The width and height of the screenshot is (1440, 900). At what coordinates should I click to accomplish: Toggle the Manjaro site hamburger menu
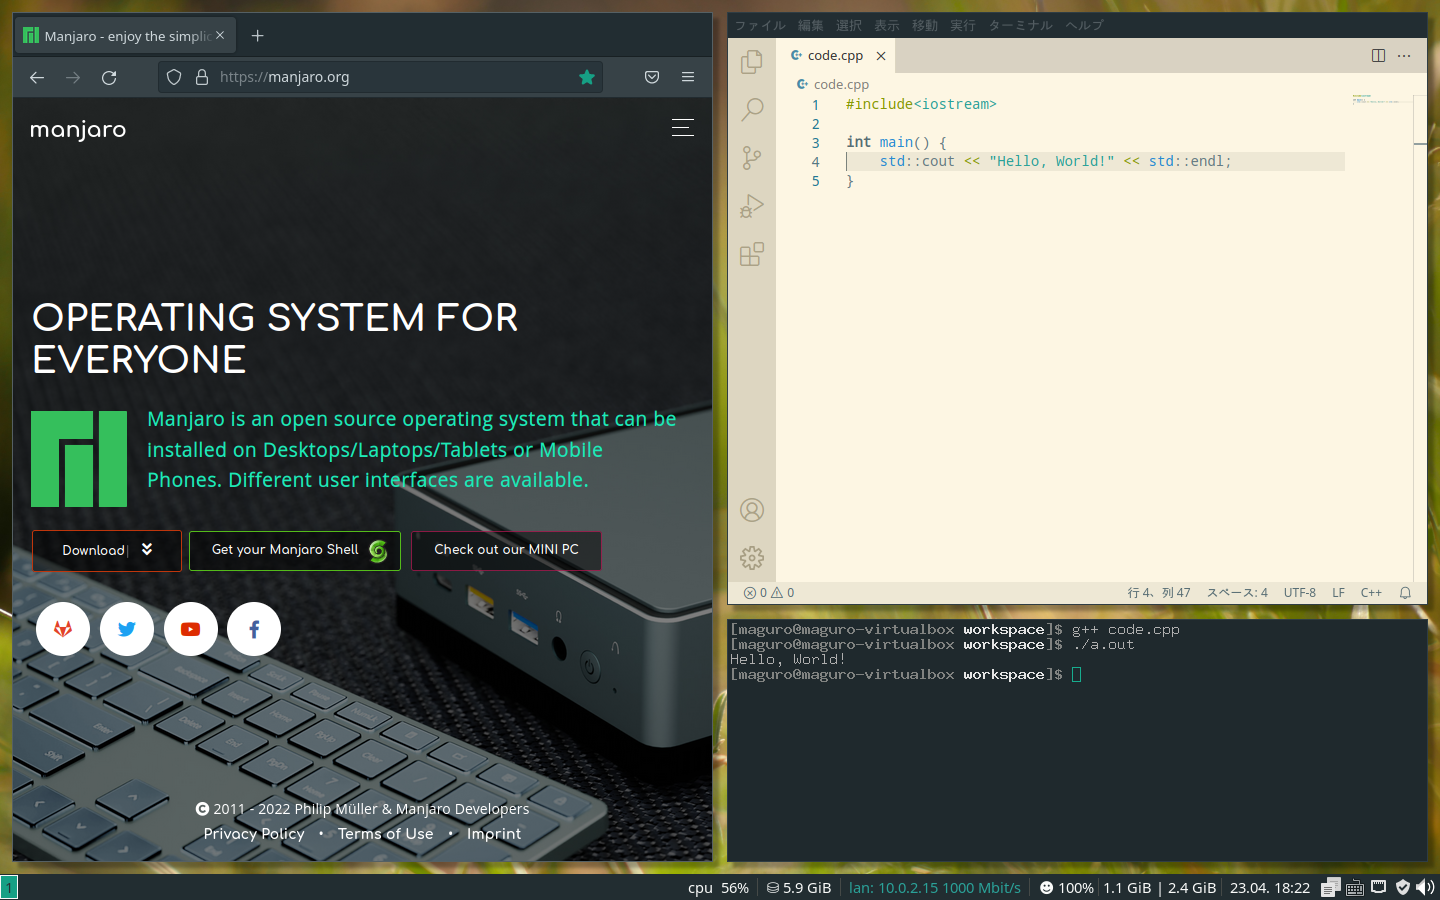coord(683,128)
